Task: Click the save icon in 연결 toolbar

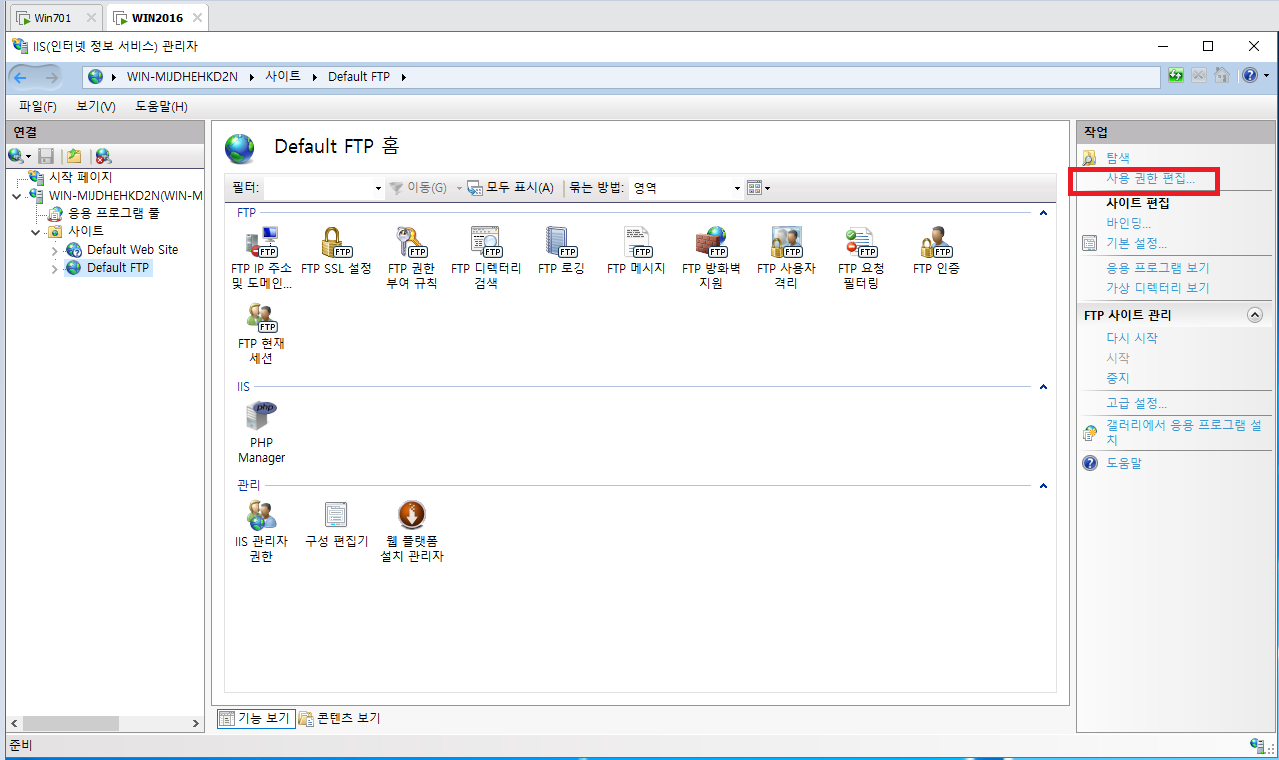Action: [46, 156]
